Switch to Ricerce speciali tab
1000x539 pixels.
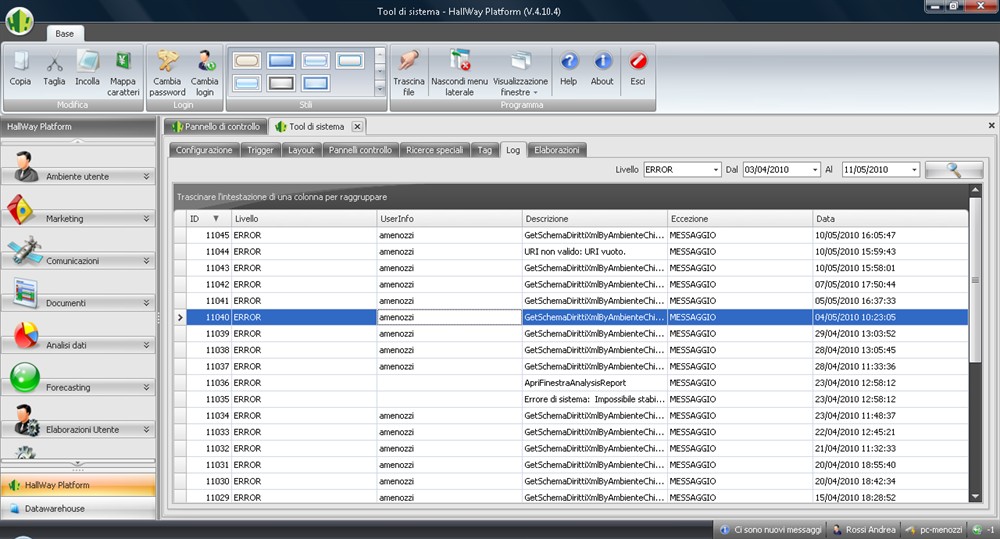[x=434, y=150]
